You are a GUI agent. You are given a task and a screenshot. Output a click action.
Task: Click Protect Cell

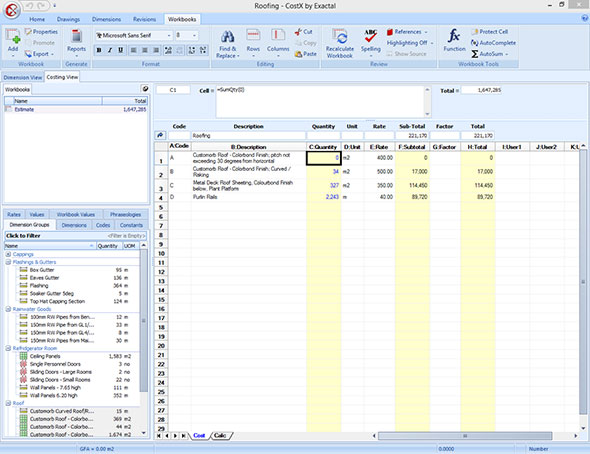[490, 32]
